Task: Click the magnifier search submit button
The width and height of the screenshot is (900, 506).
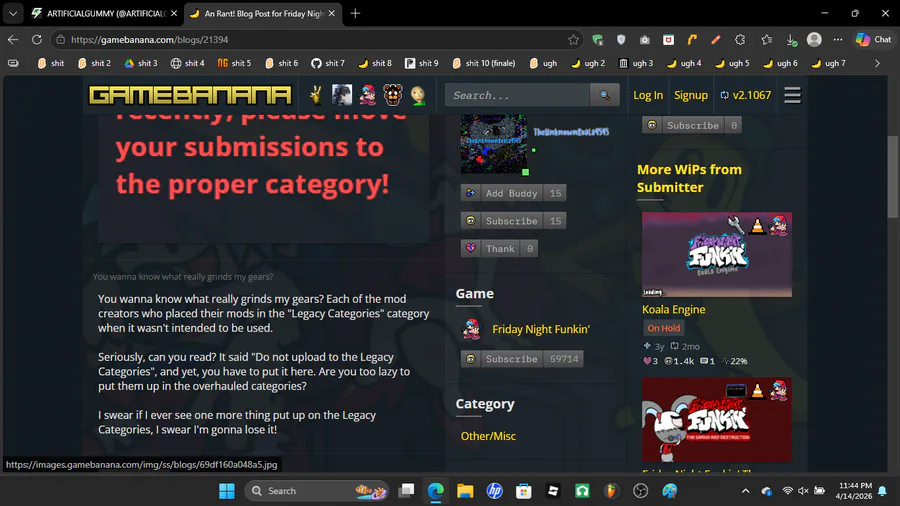Action: [x=604, y=95]
